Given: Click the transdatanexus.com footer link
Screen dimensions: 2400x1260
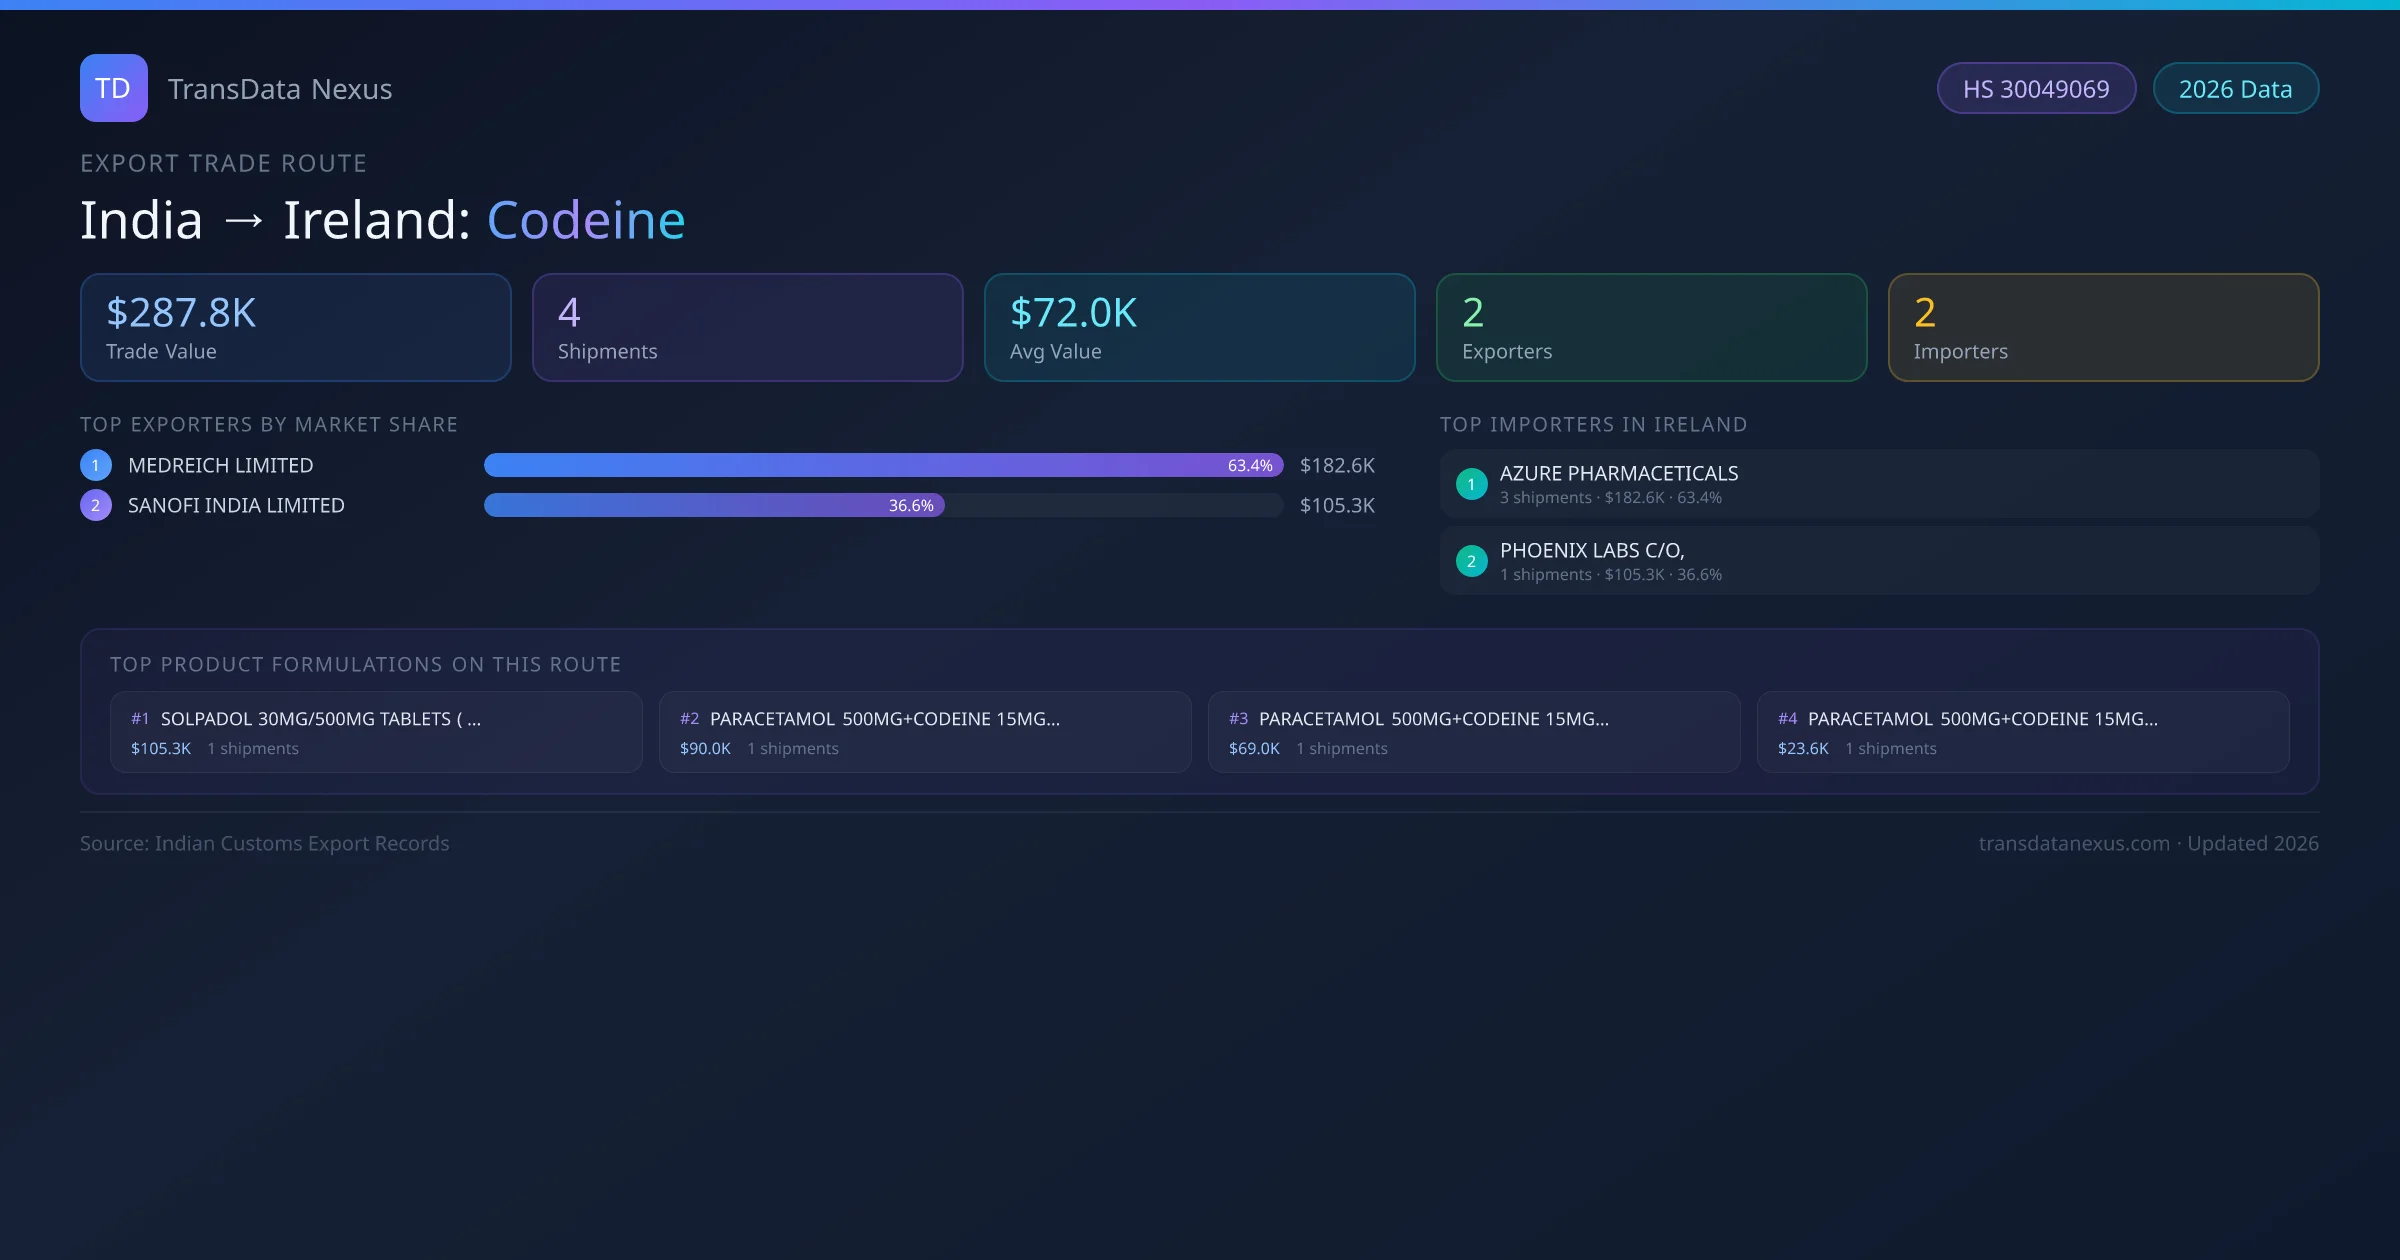Looking at the screenshot, I should [2073, 843].
